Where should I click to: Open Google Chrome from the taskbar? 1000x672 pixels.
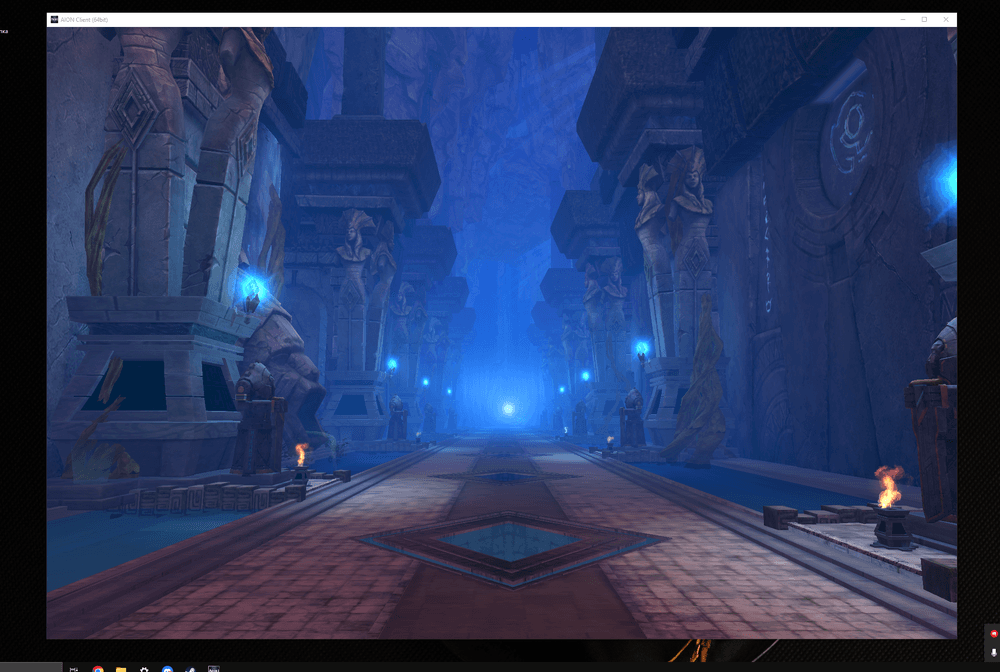(98, 669)
